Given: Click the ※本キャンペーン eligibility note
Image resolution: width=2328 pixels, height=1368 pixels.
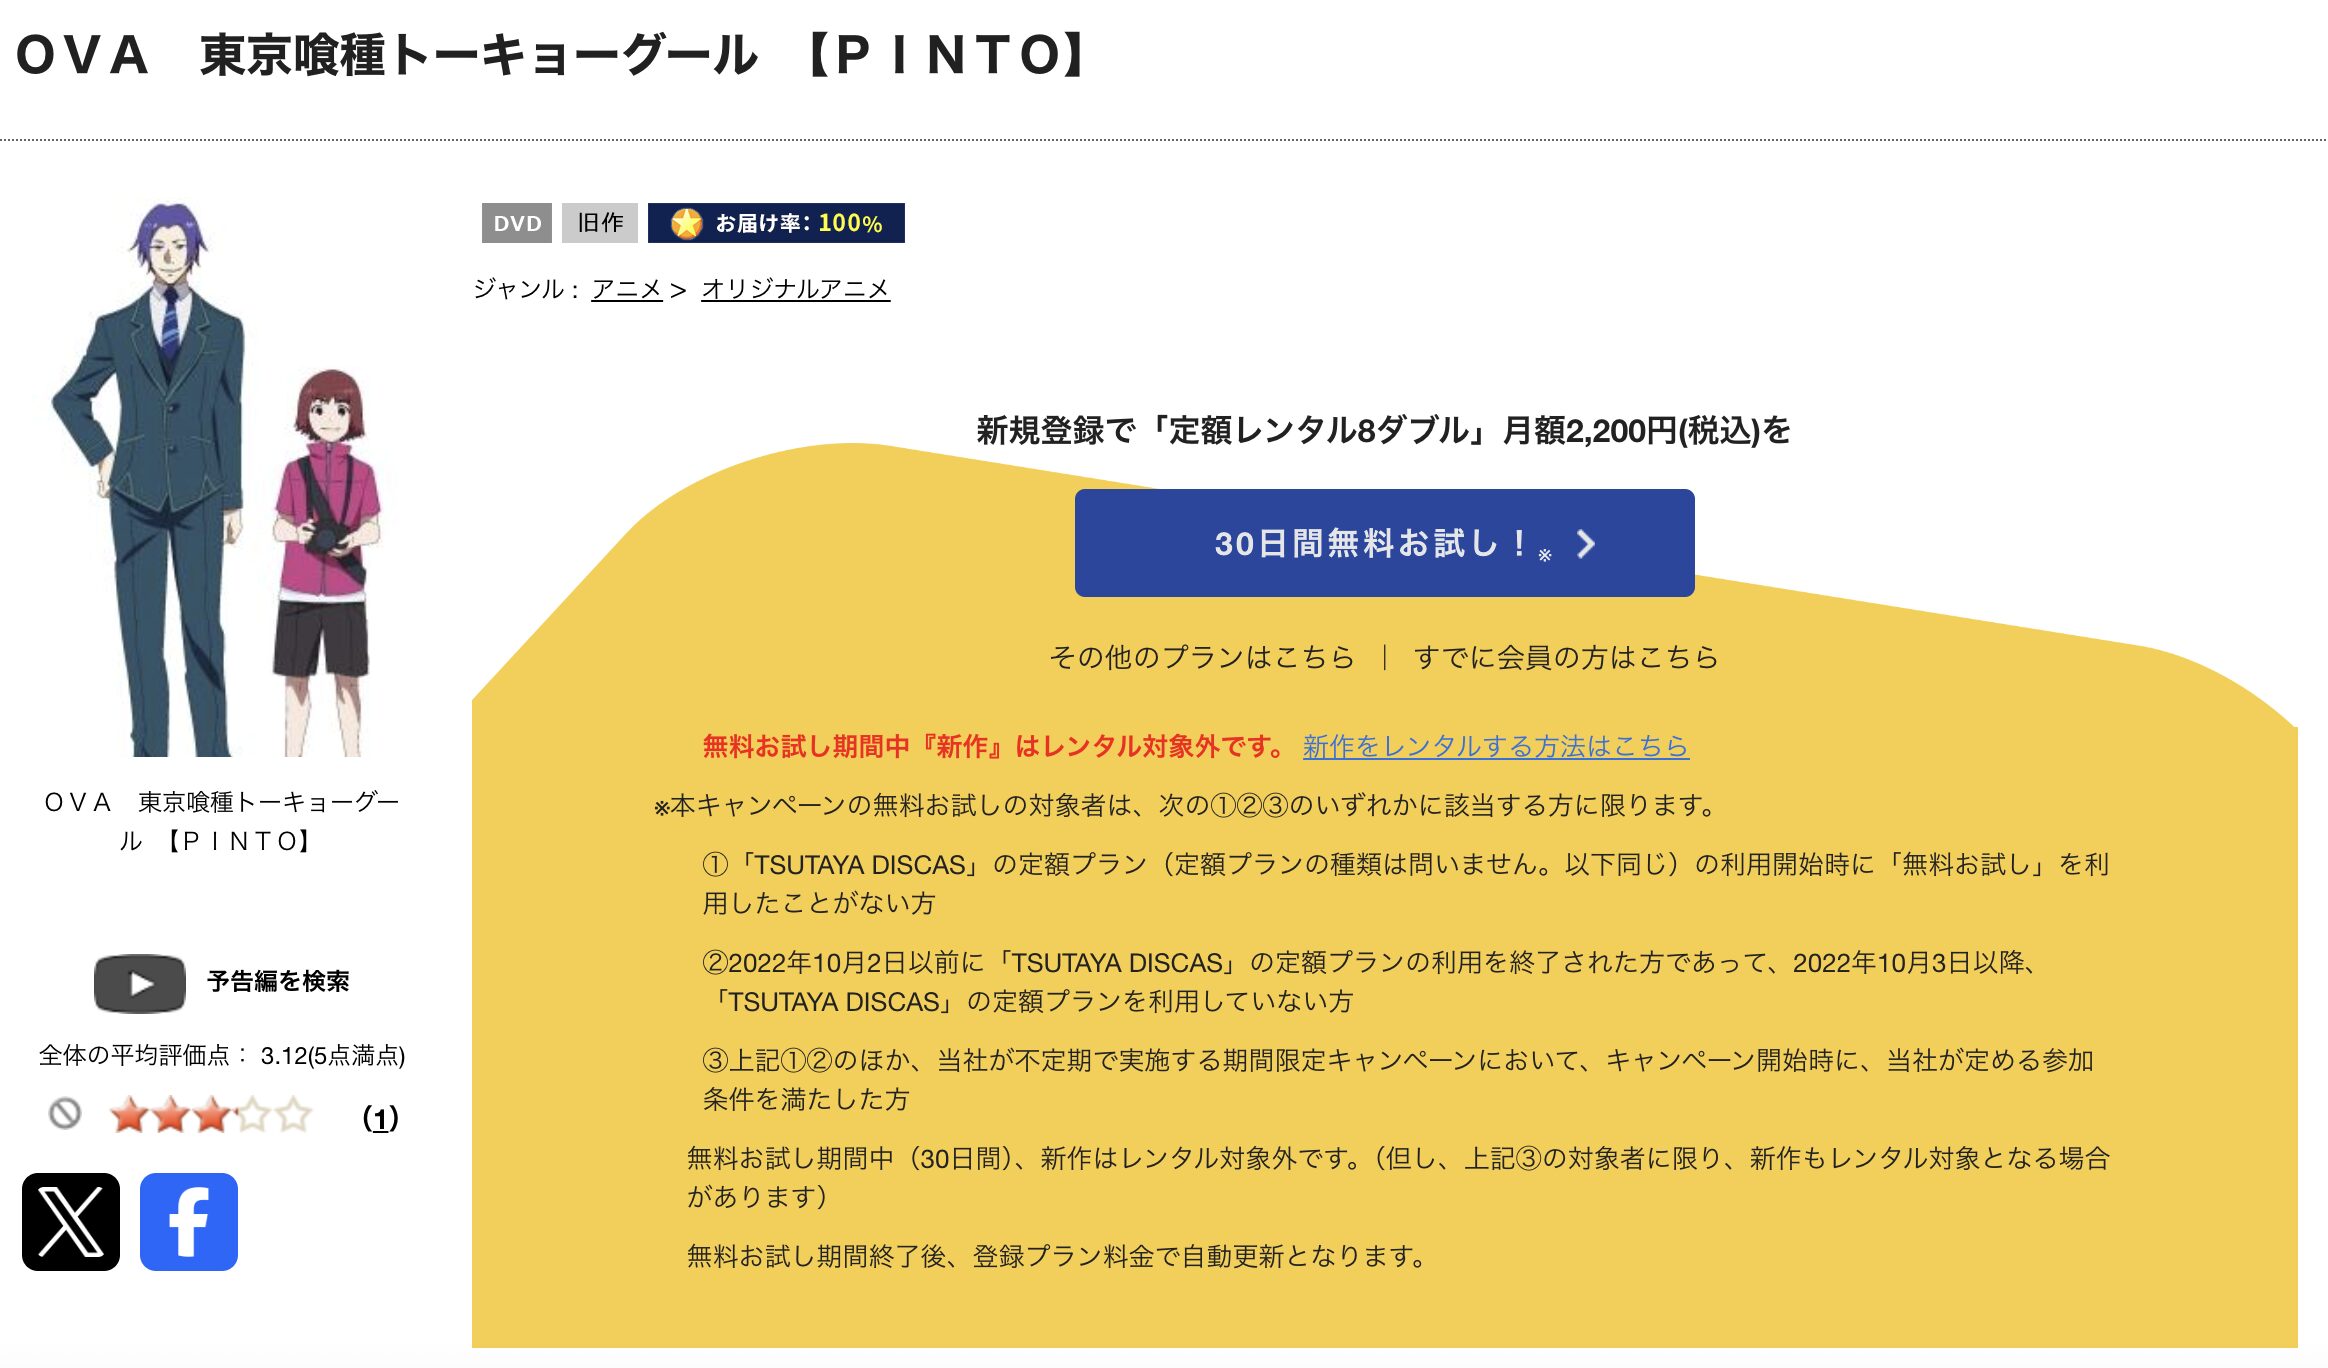Looking at the screenshot, I should (x=1185, y=805).
